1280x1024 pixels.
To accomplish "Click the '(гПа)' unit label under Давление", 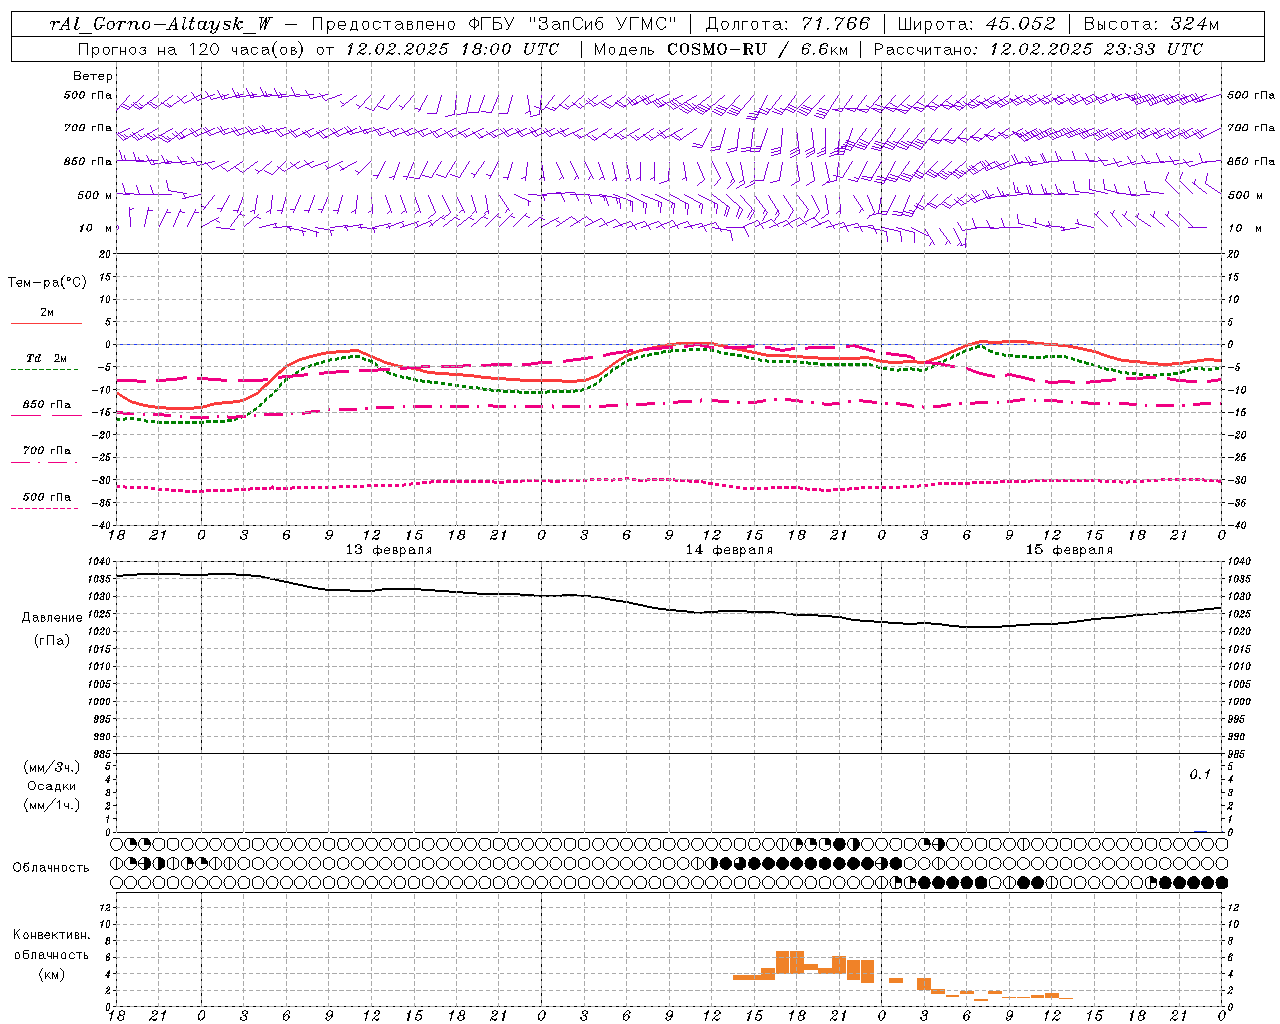I will [x=52, y=640].
